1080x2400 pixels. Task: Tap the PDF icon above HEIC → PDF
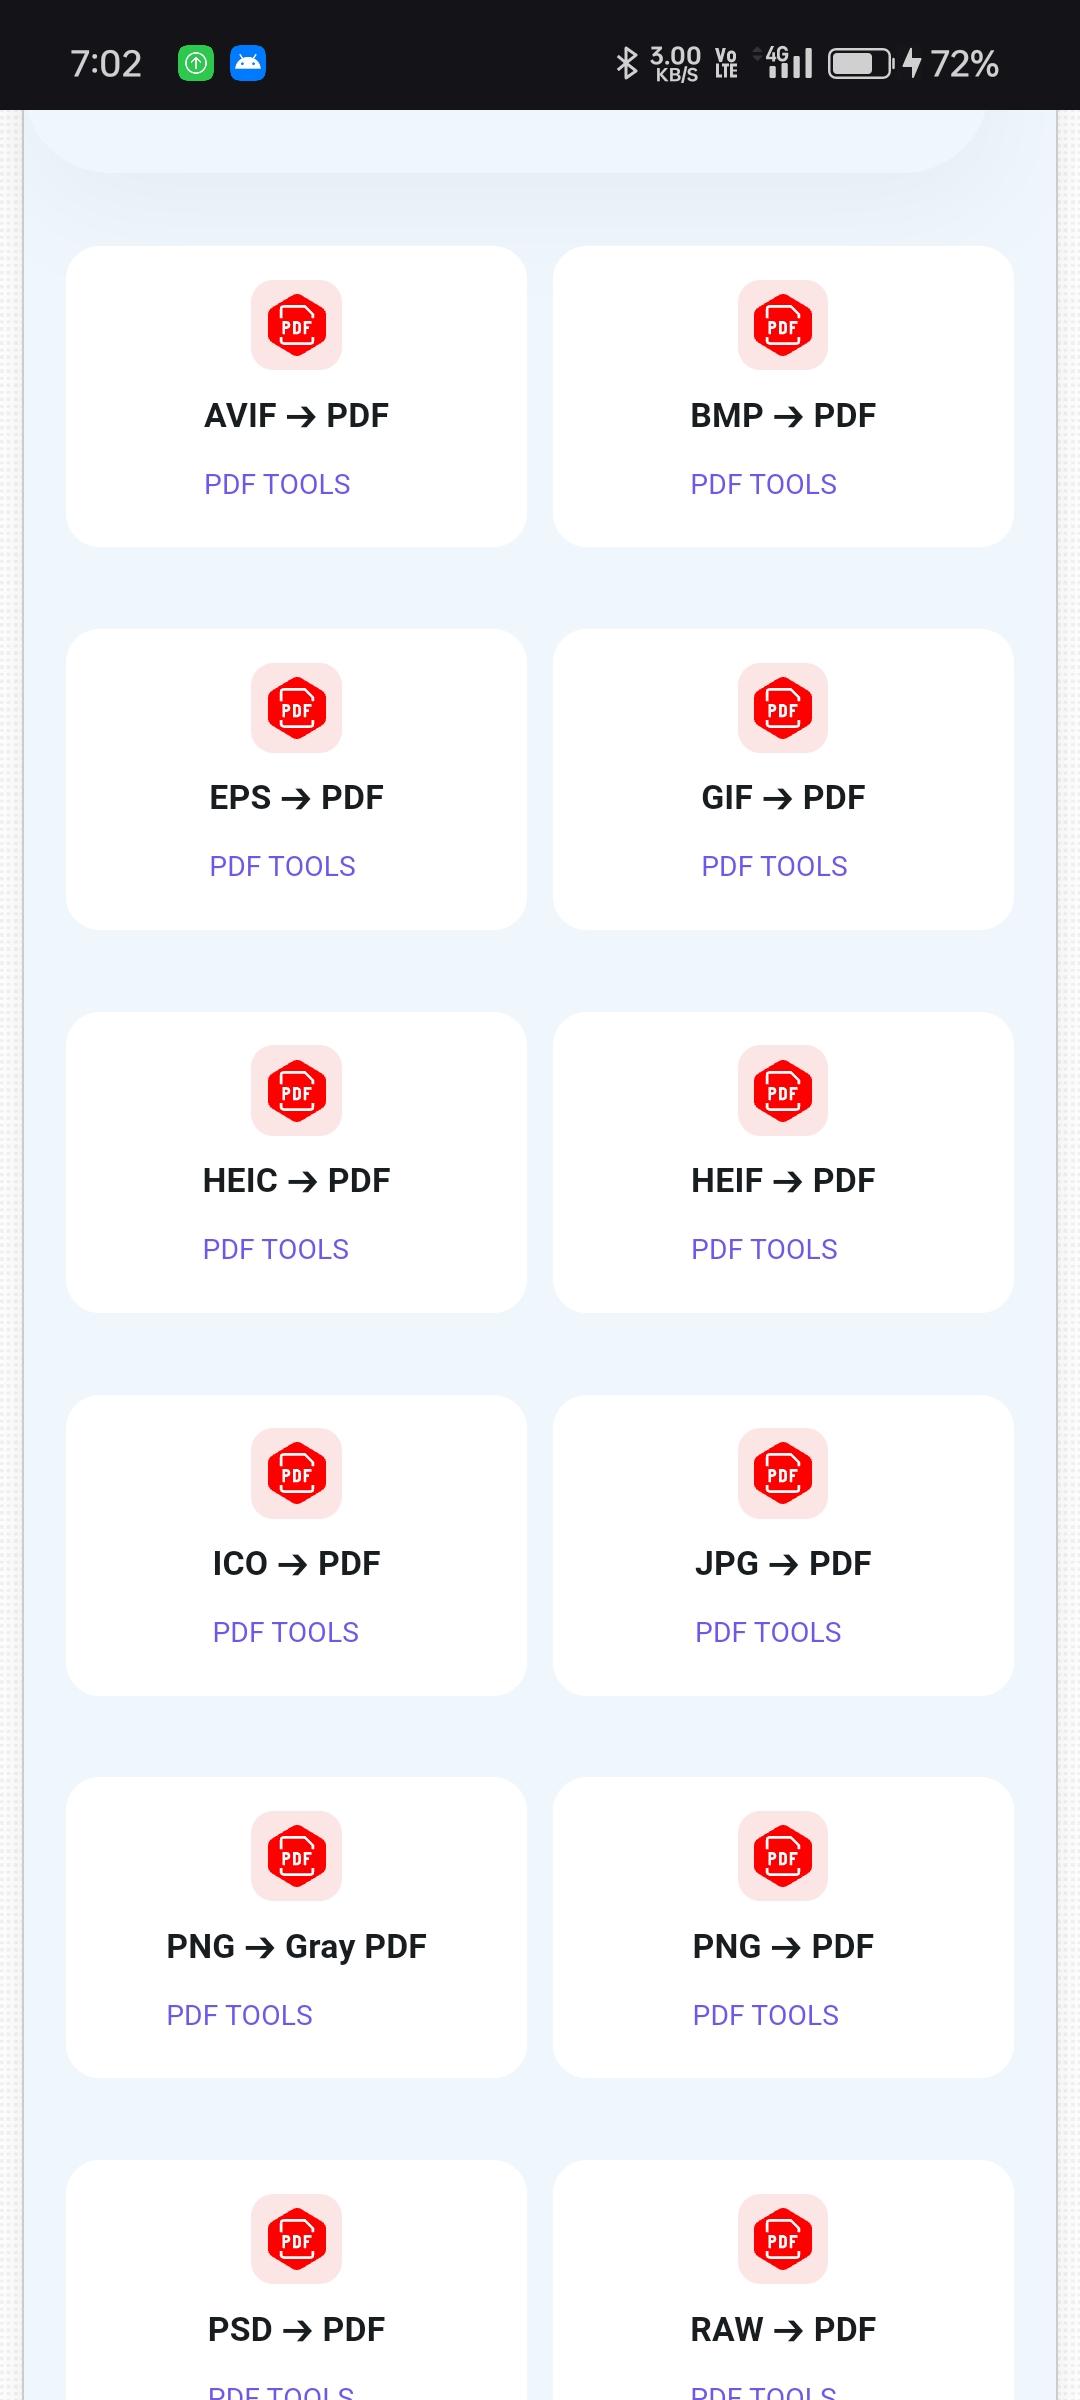coord(296,1091)
